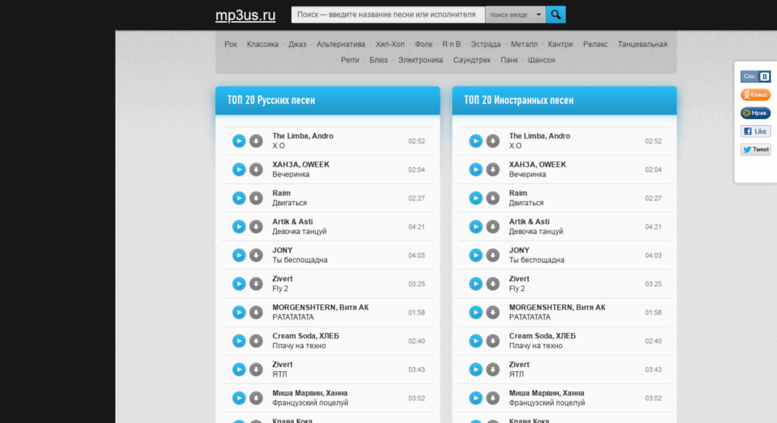Open the Альтернатива genre

pyautogui.click(x=341, y=44)
